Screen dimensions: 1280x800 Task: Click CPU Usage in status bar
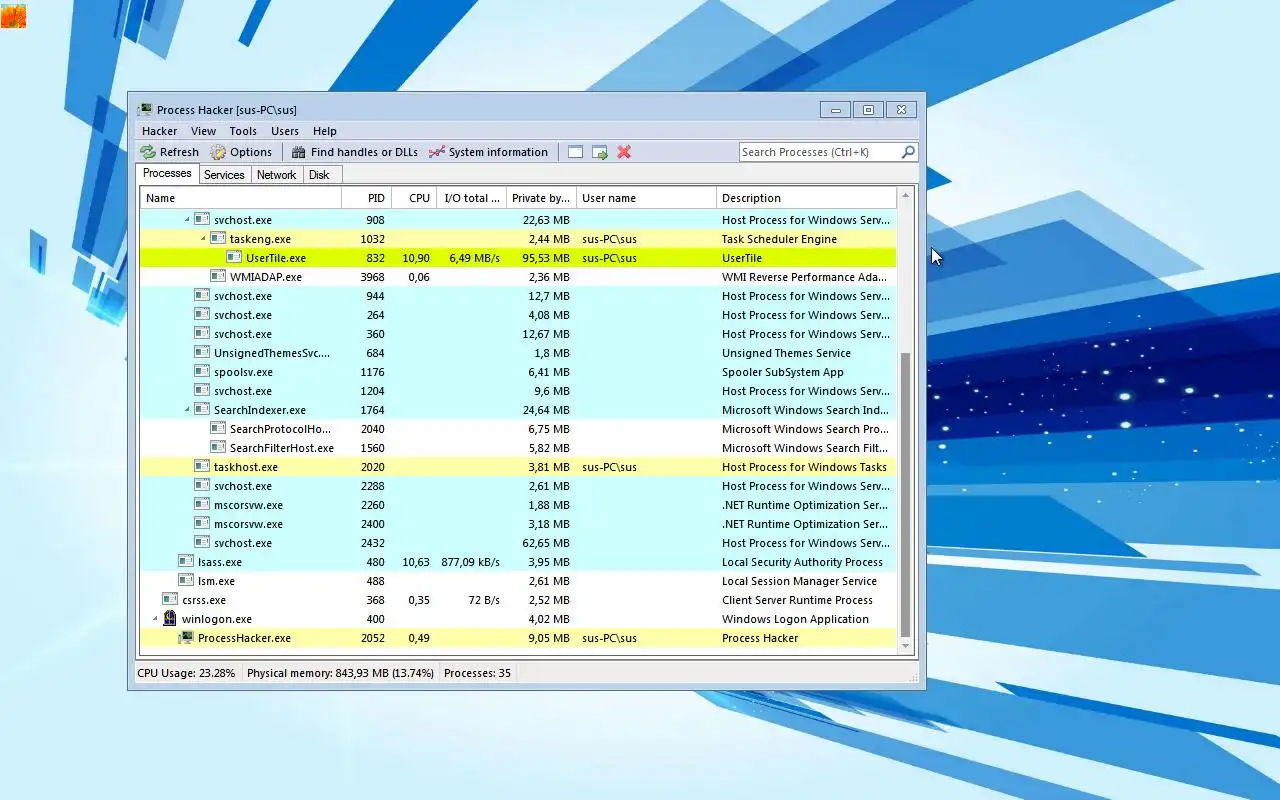click(x=186, y=673)
